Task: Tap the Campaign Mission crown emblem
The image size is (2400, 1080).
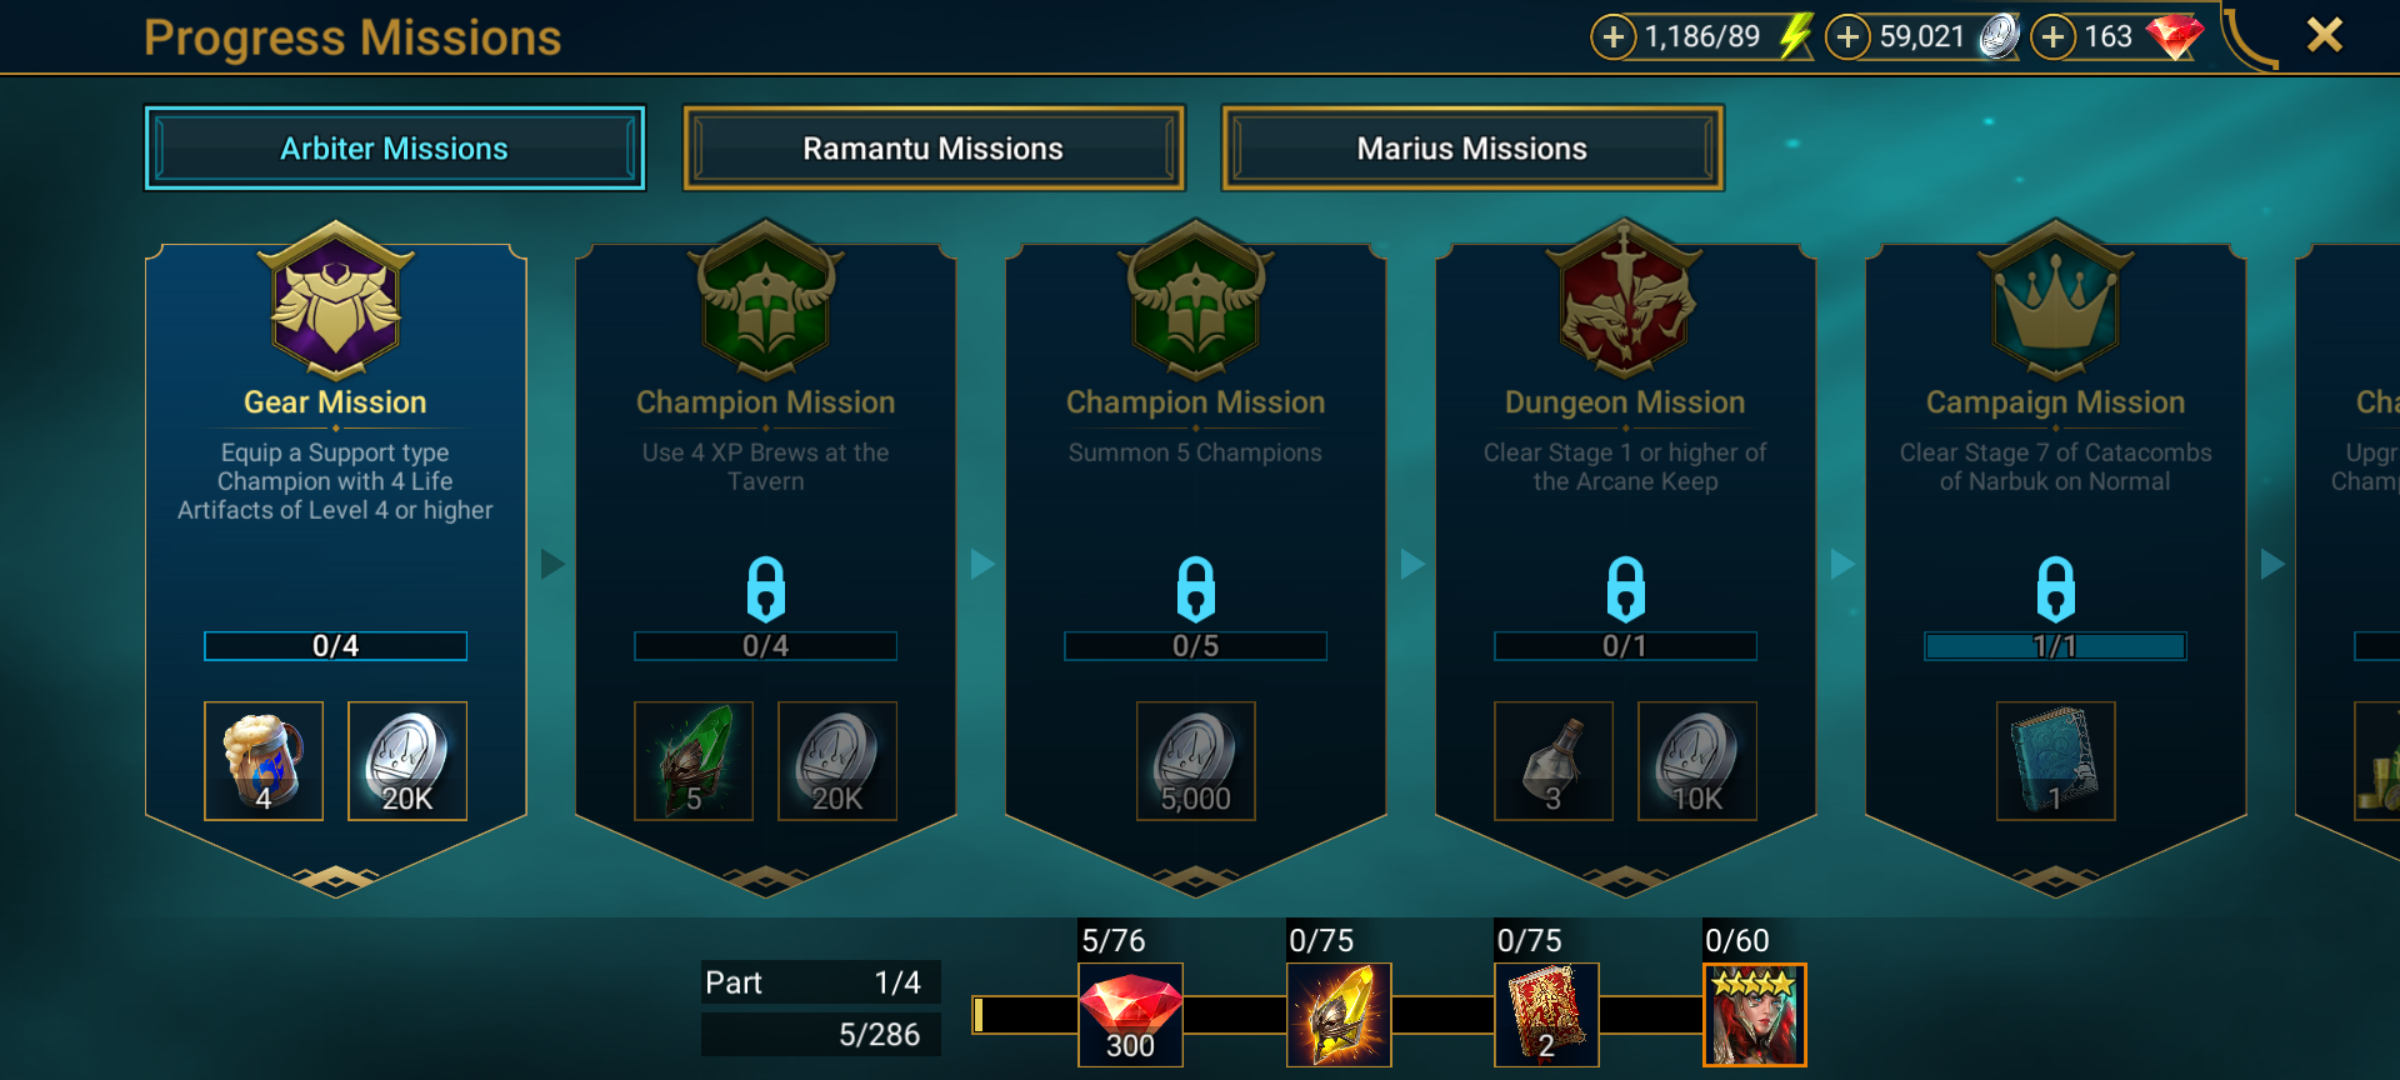Action: point(2056,299)
